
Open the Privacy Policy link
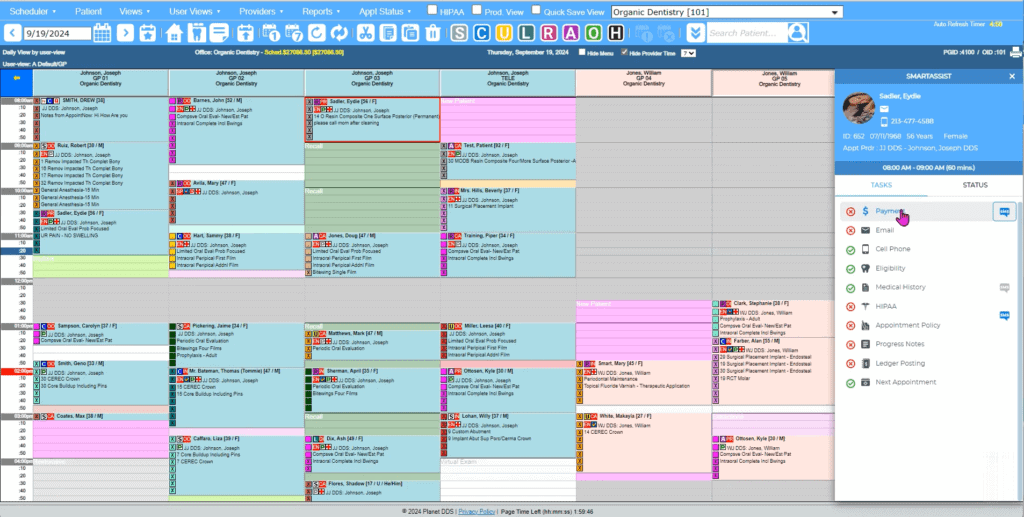pyautogui.click(x=476, y=510)
